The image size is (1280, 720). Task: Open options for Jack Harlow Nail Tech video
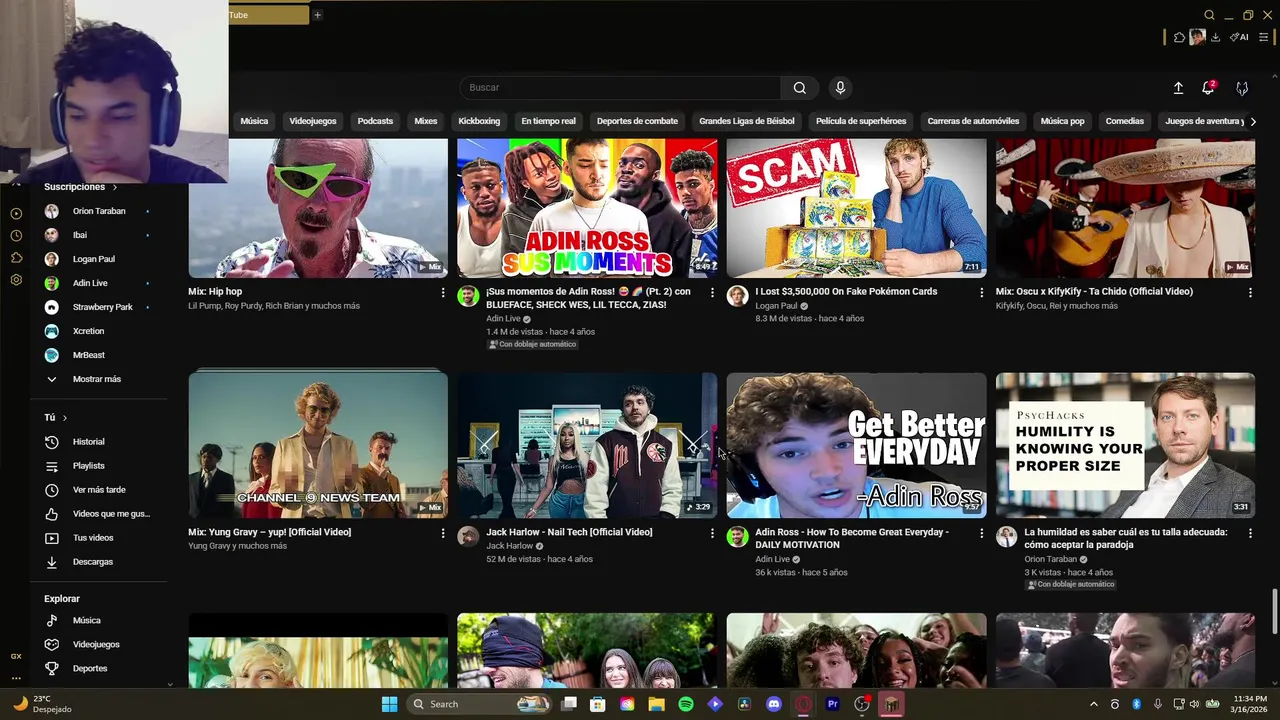coord(712,533)
